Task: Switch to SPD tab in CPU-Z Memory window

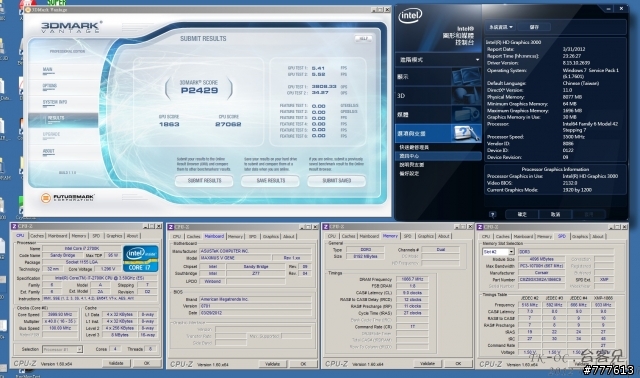Action: pos(407,236)
